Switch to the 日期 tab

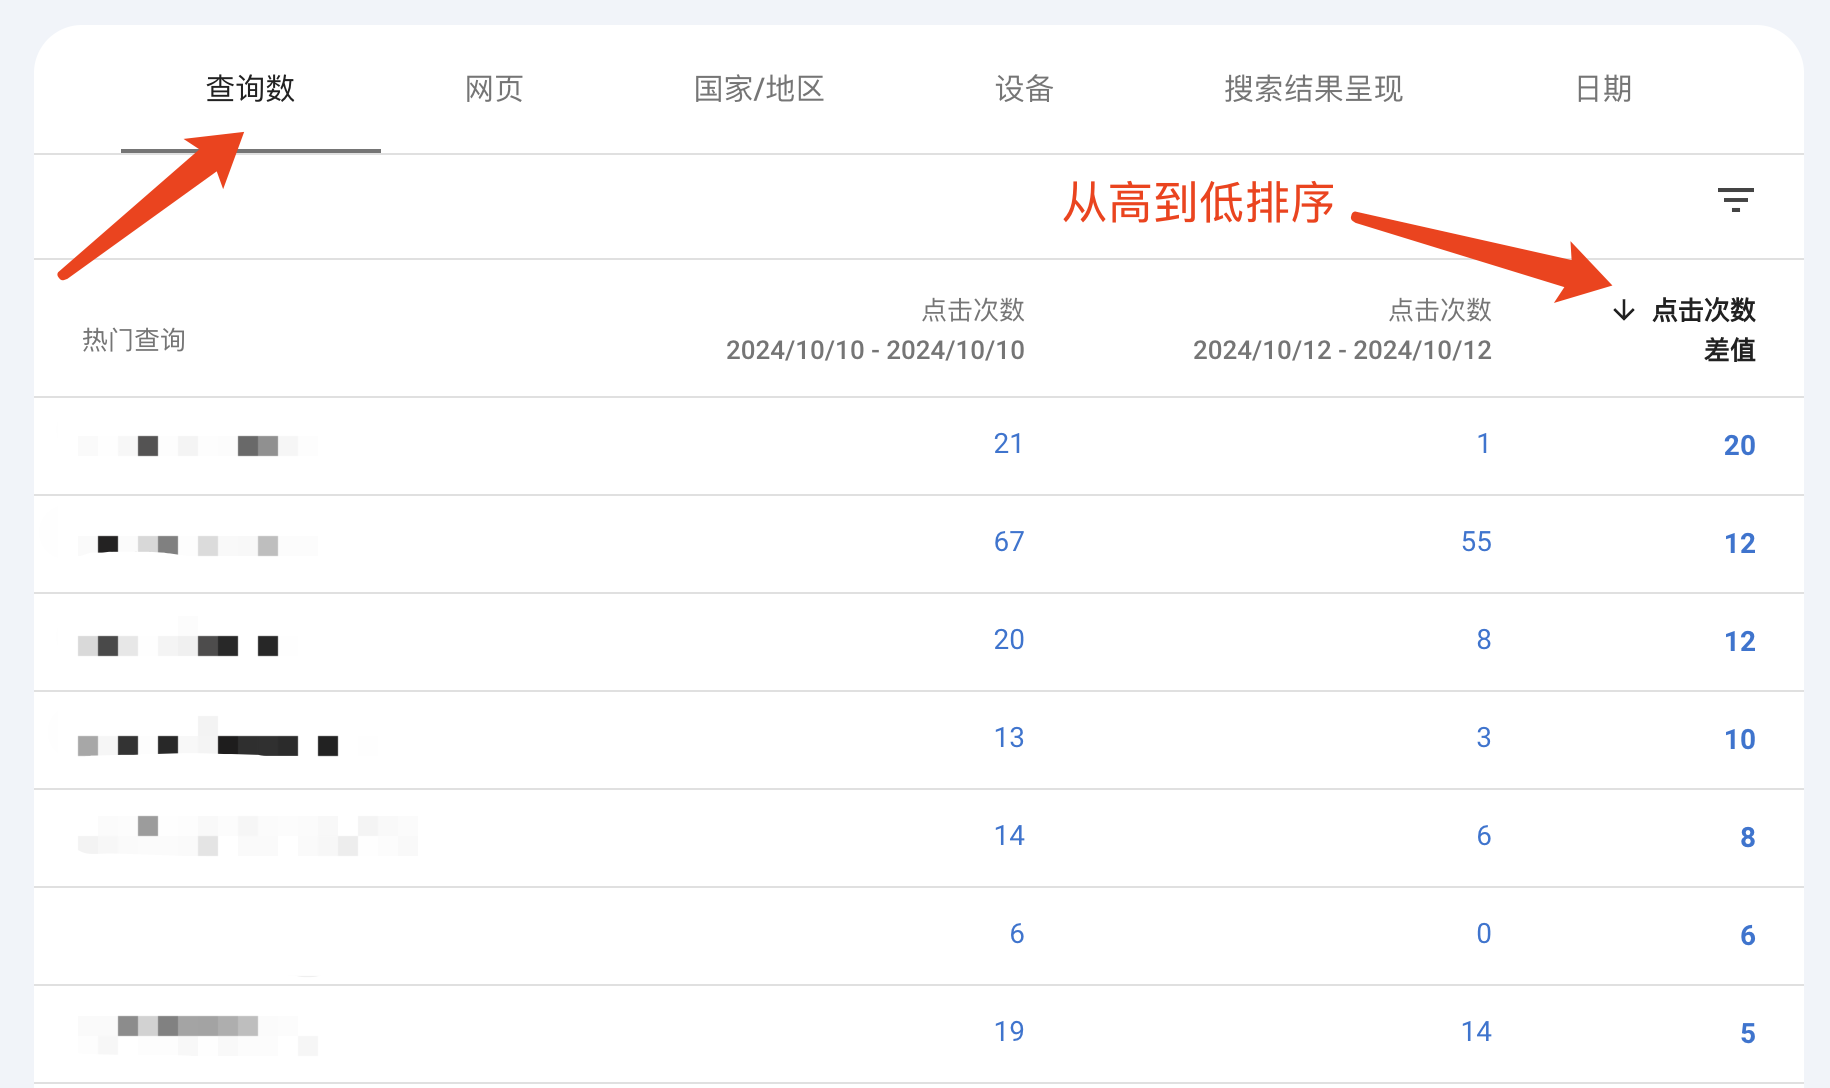click(x=1603, y=89)
